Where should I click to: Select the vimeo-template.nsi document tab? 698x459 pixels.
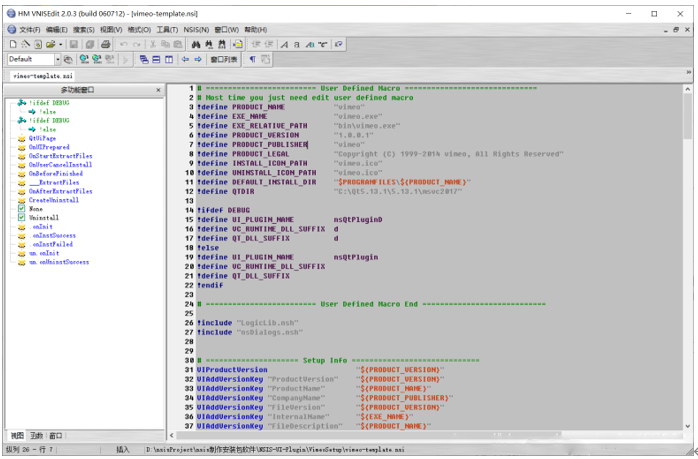click(43, 76)
